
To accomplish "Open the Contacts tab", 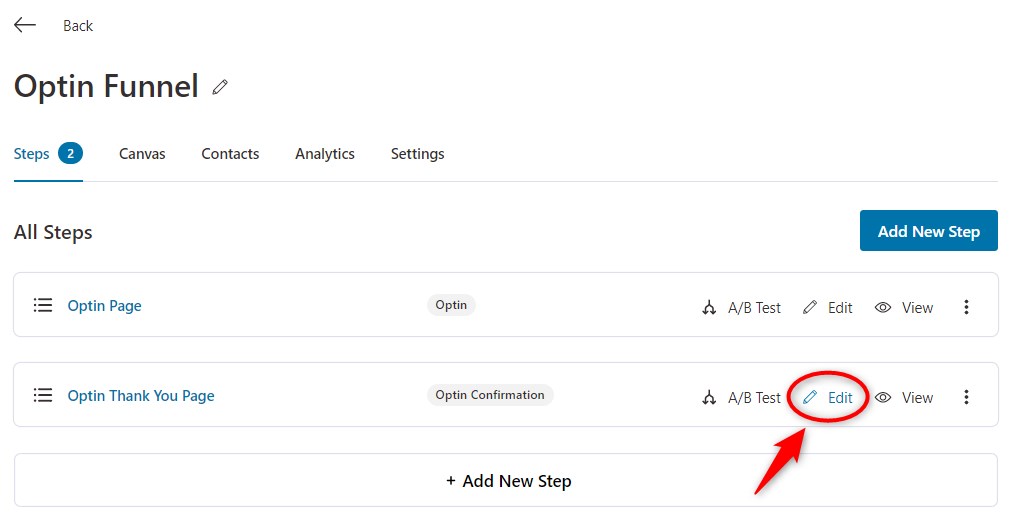I will (x=230, y=154).
